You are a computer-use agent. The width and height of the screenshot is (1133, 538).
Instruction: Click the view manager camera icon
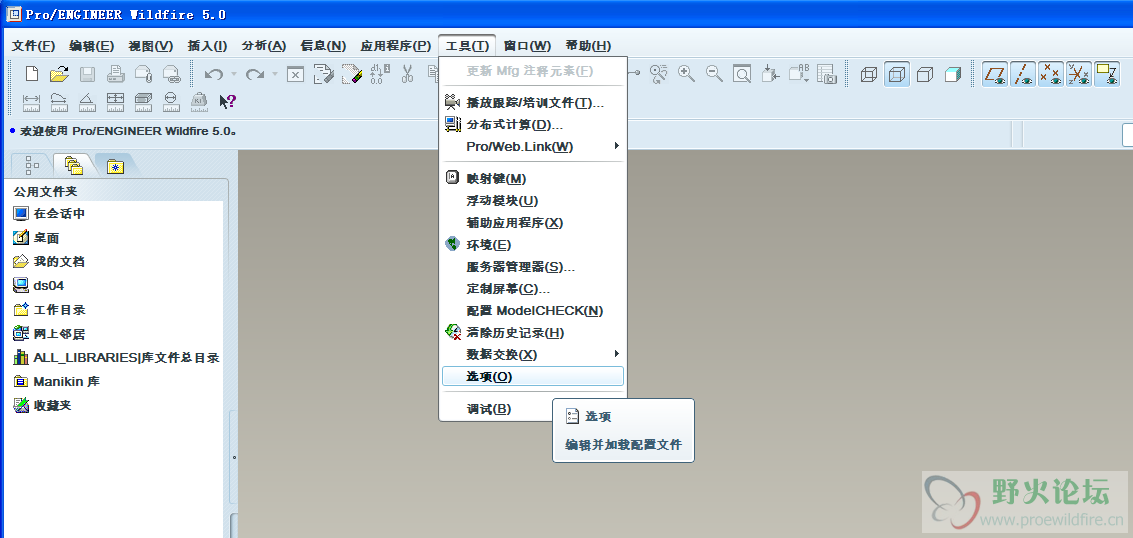click(x=827, y=74)
